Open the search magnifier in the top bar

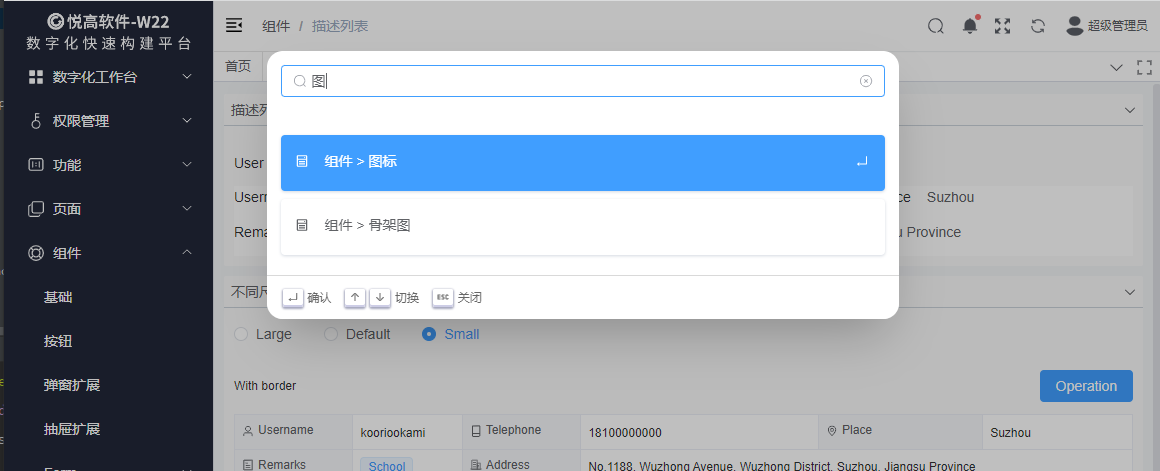pyautogui.click(x=936, y=26)
